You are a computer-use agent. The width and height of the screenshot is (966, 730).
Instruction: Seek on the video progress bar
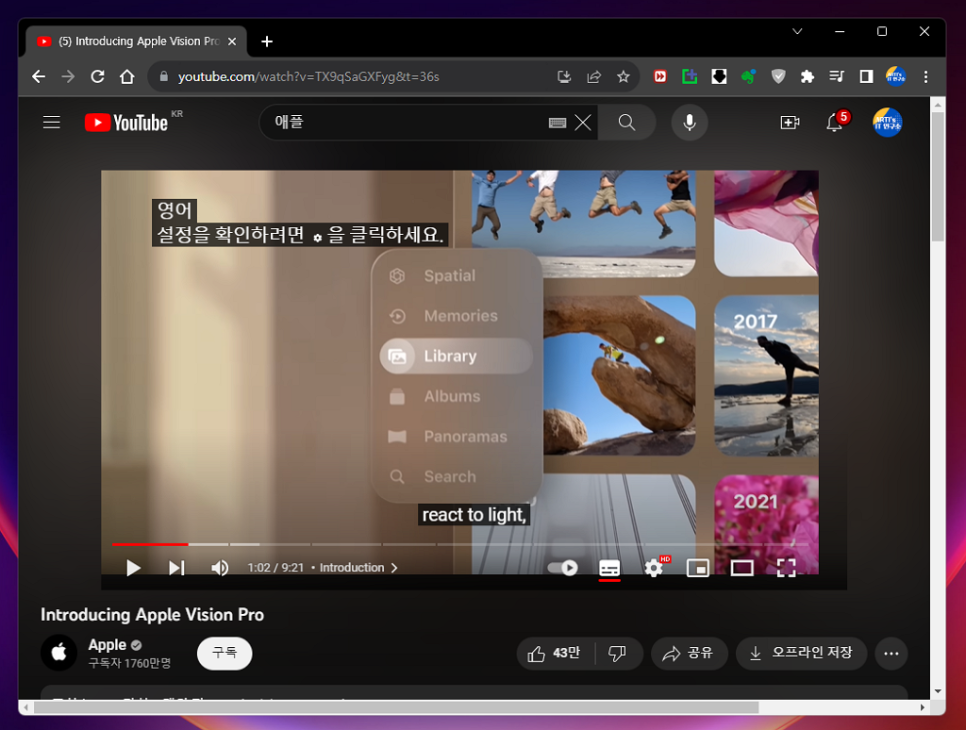click(460, 544)
